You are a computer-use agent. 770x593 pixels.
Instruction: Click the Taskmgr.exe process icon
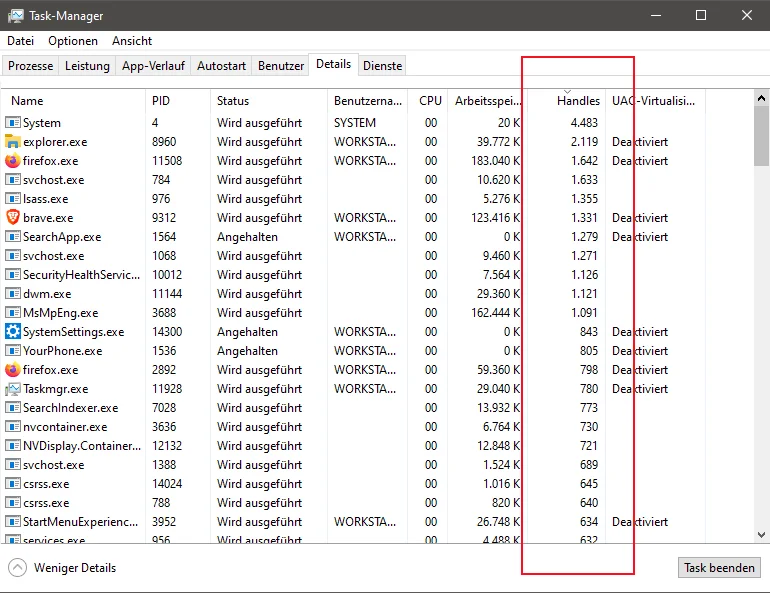tap(13, 389)
